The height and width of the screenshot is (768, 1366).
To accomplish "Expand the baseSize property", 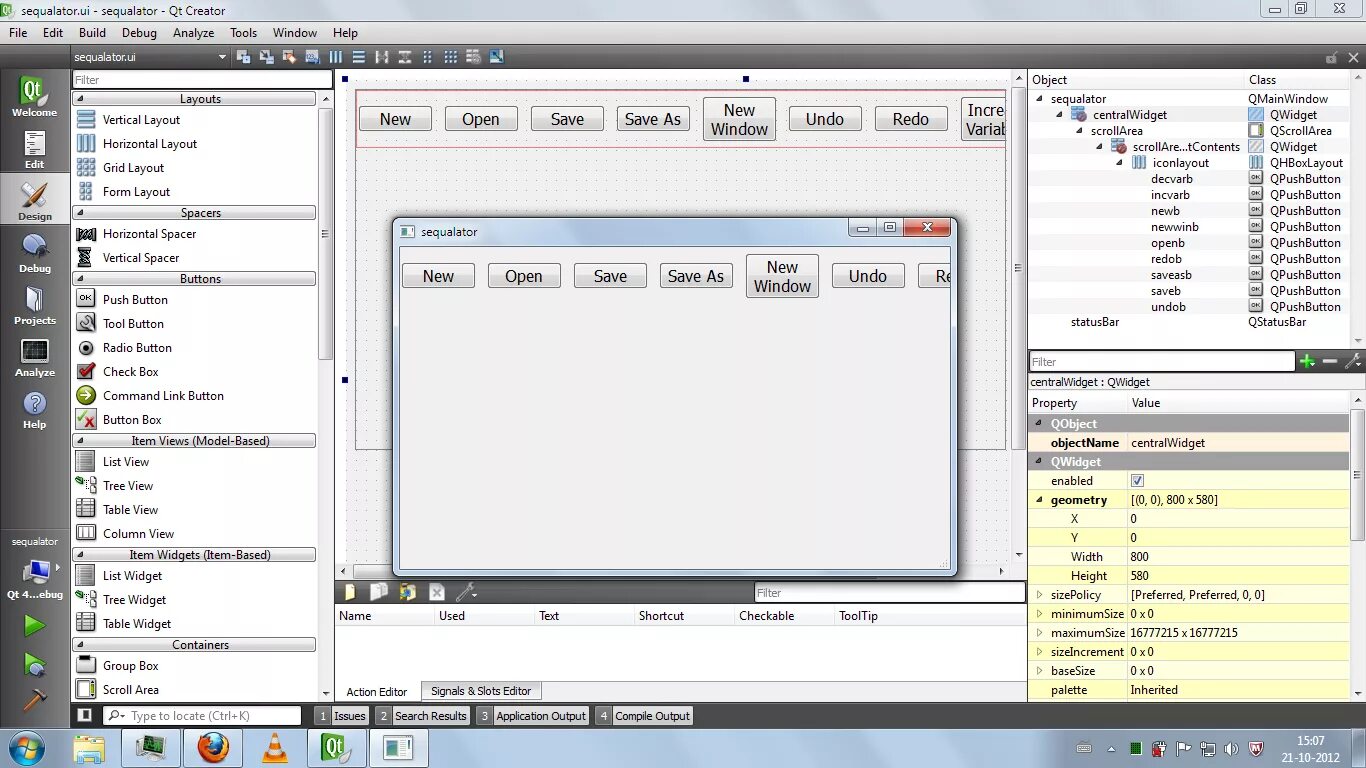I will (1040, 670).
